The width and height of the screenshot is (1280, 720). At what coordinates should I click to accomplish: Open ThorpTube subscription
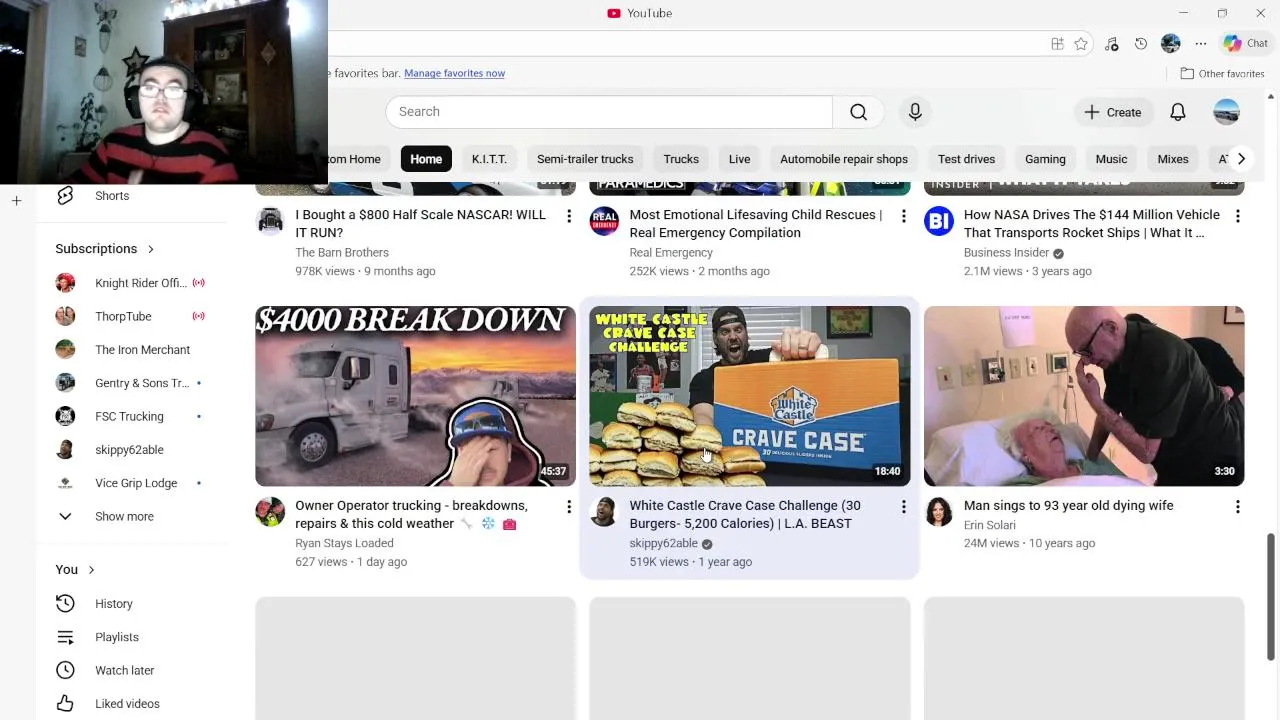pyautogui.click(x=132, y=317)
